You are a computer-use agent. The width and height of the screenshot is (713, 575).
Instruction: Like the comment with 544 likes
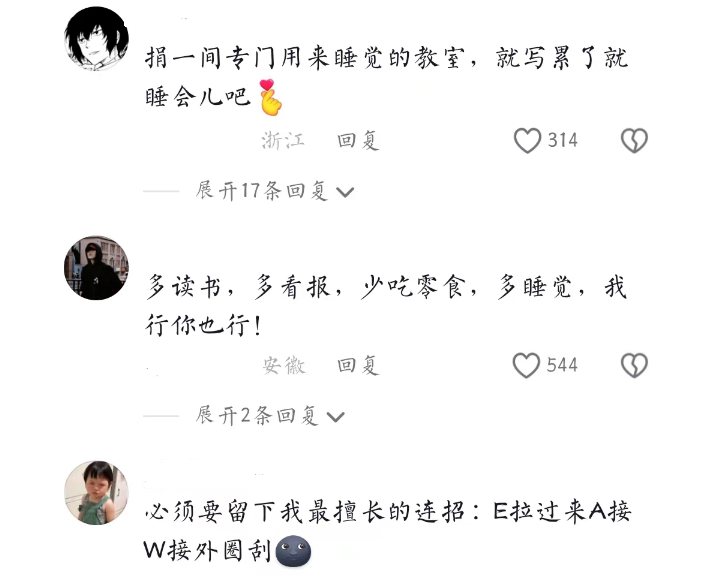click(527, 365)
